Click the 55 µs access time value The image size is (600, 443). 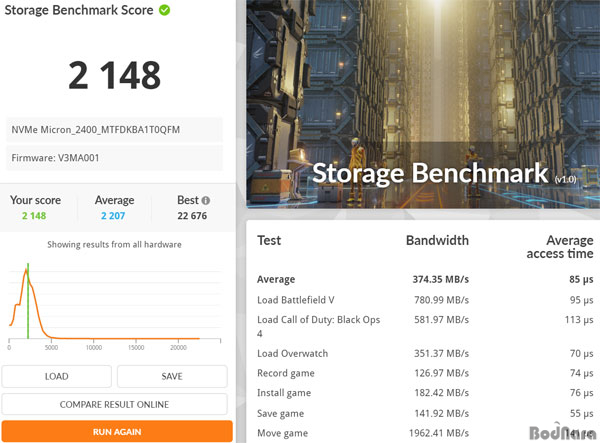(x=582, y=414)
